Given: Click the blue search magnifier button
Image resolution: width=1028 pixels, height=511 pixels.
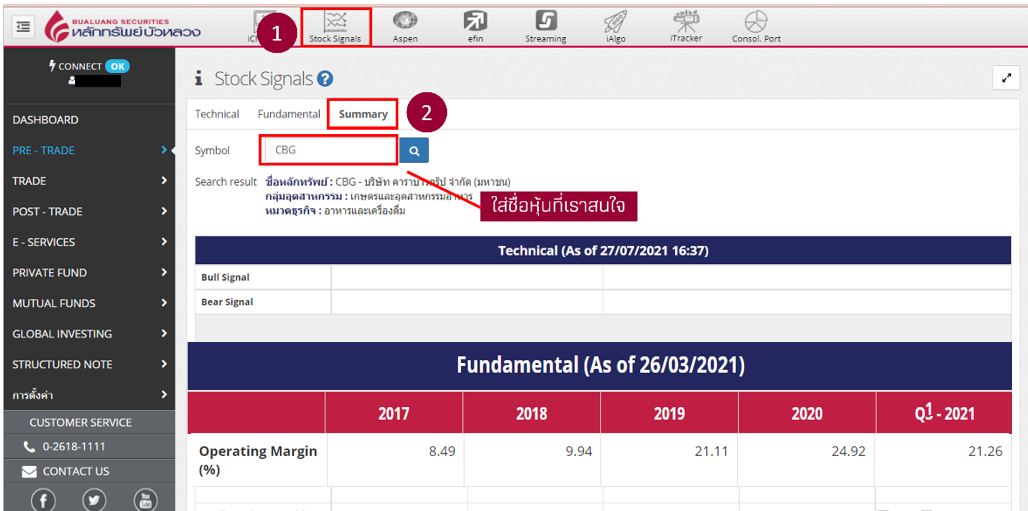Looking at the screenshot, I should coord(414,151).
